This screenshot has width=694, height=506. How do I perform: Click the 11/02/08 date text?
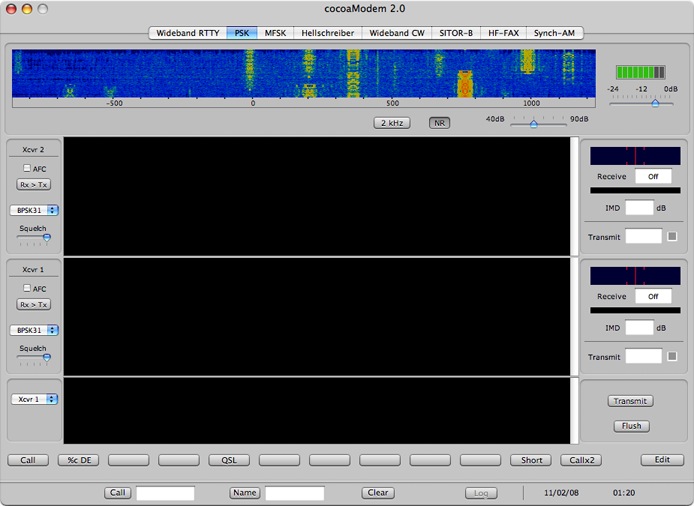(x=561, y=493)
